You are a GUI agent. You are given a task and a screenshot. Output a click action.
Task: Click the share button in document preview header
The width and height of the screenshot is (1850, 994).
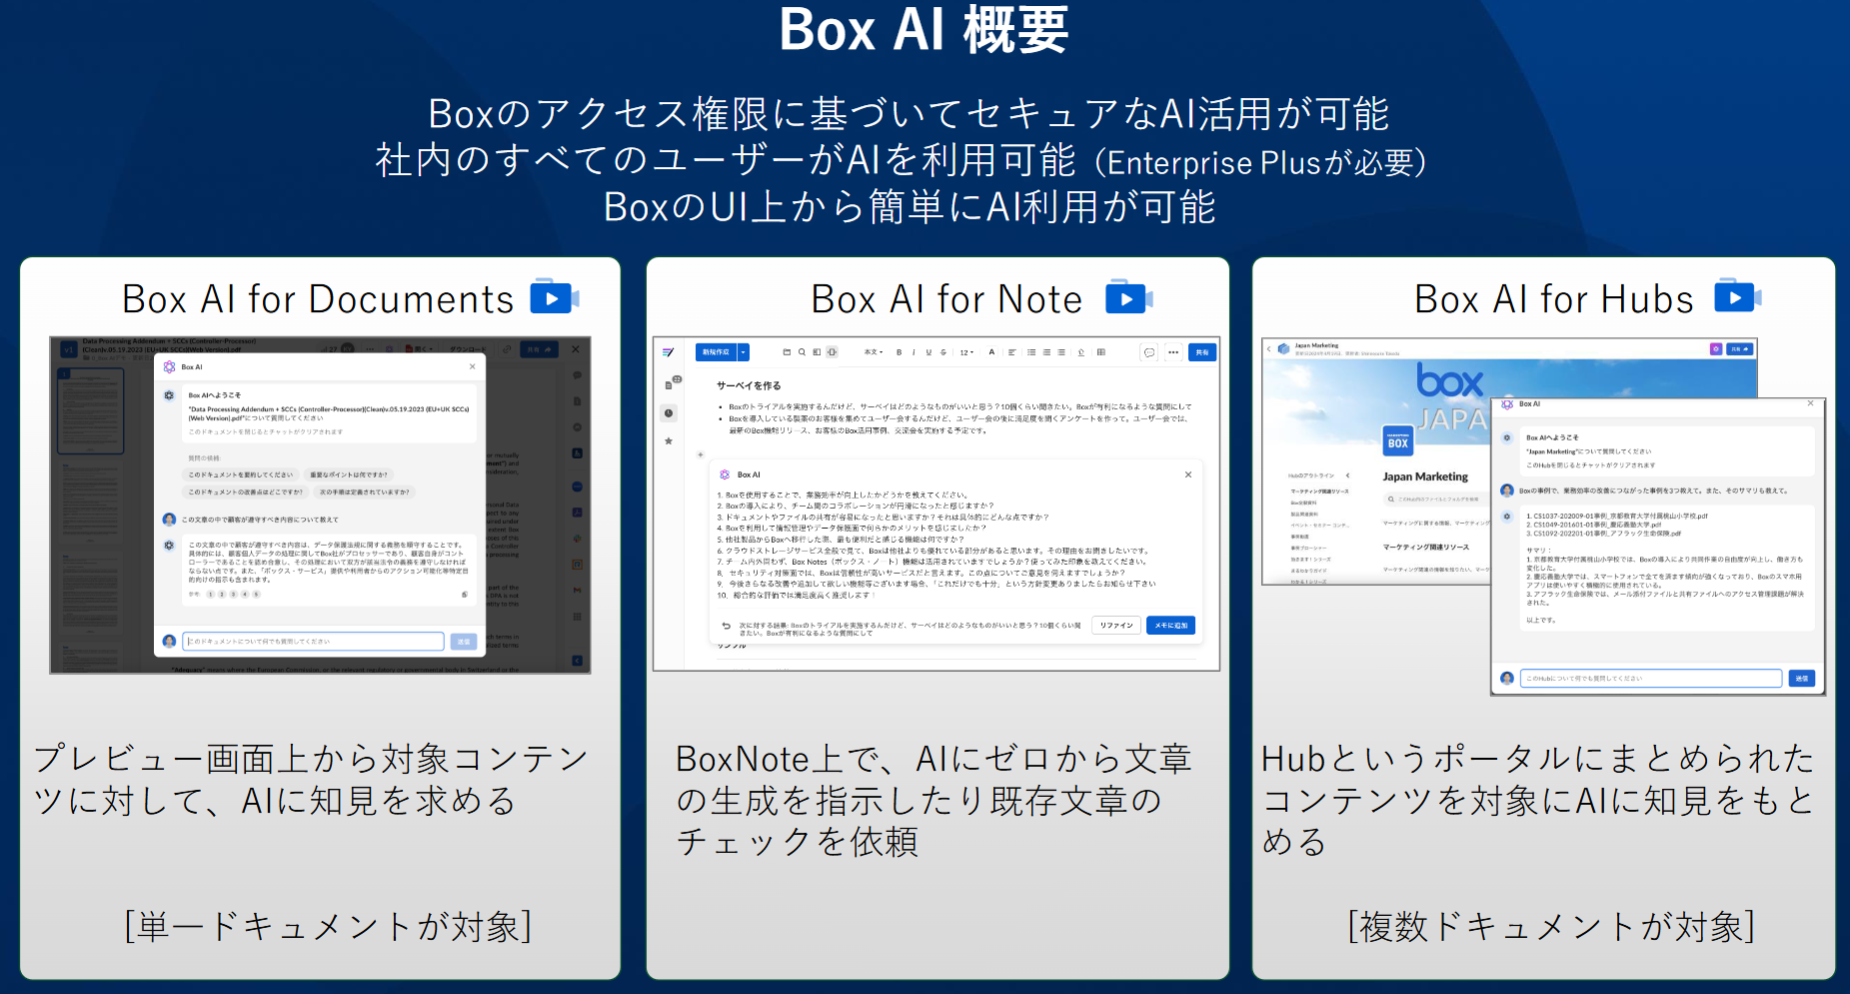tap(539, 349)
